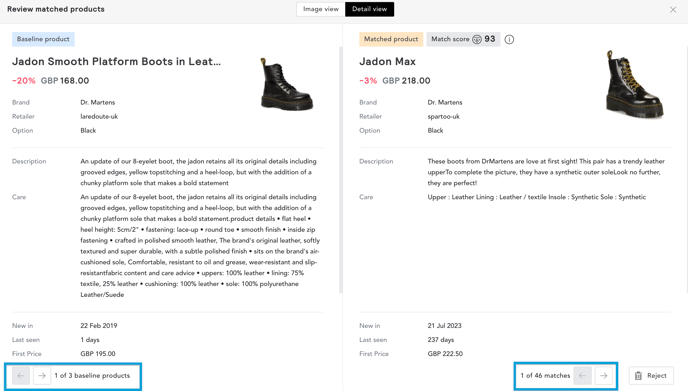688x391 pixels.
Task: Click the GBP 168.00 price
Action: point(65,81)
